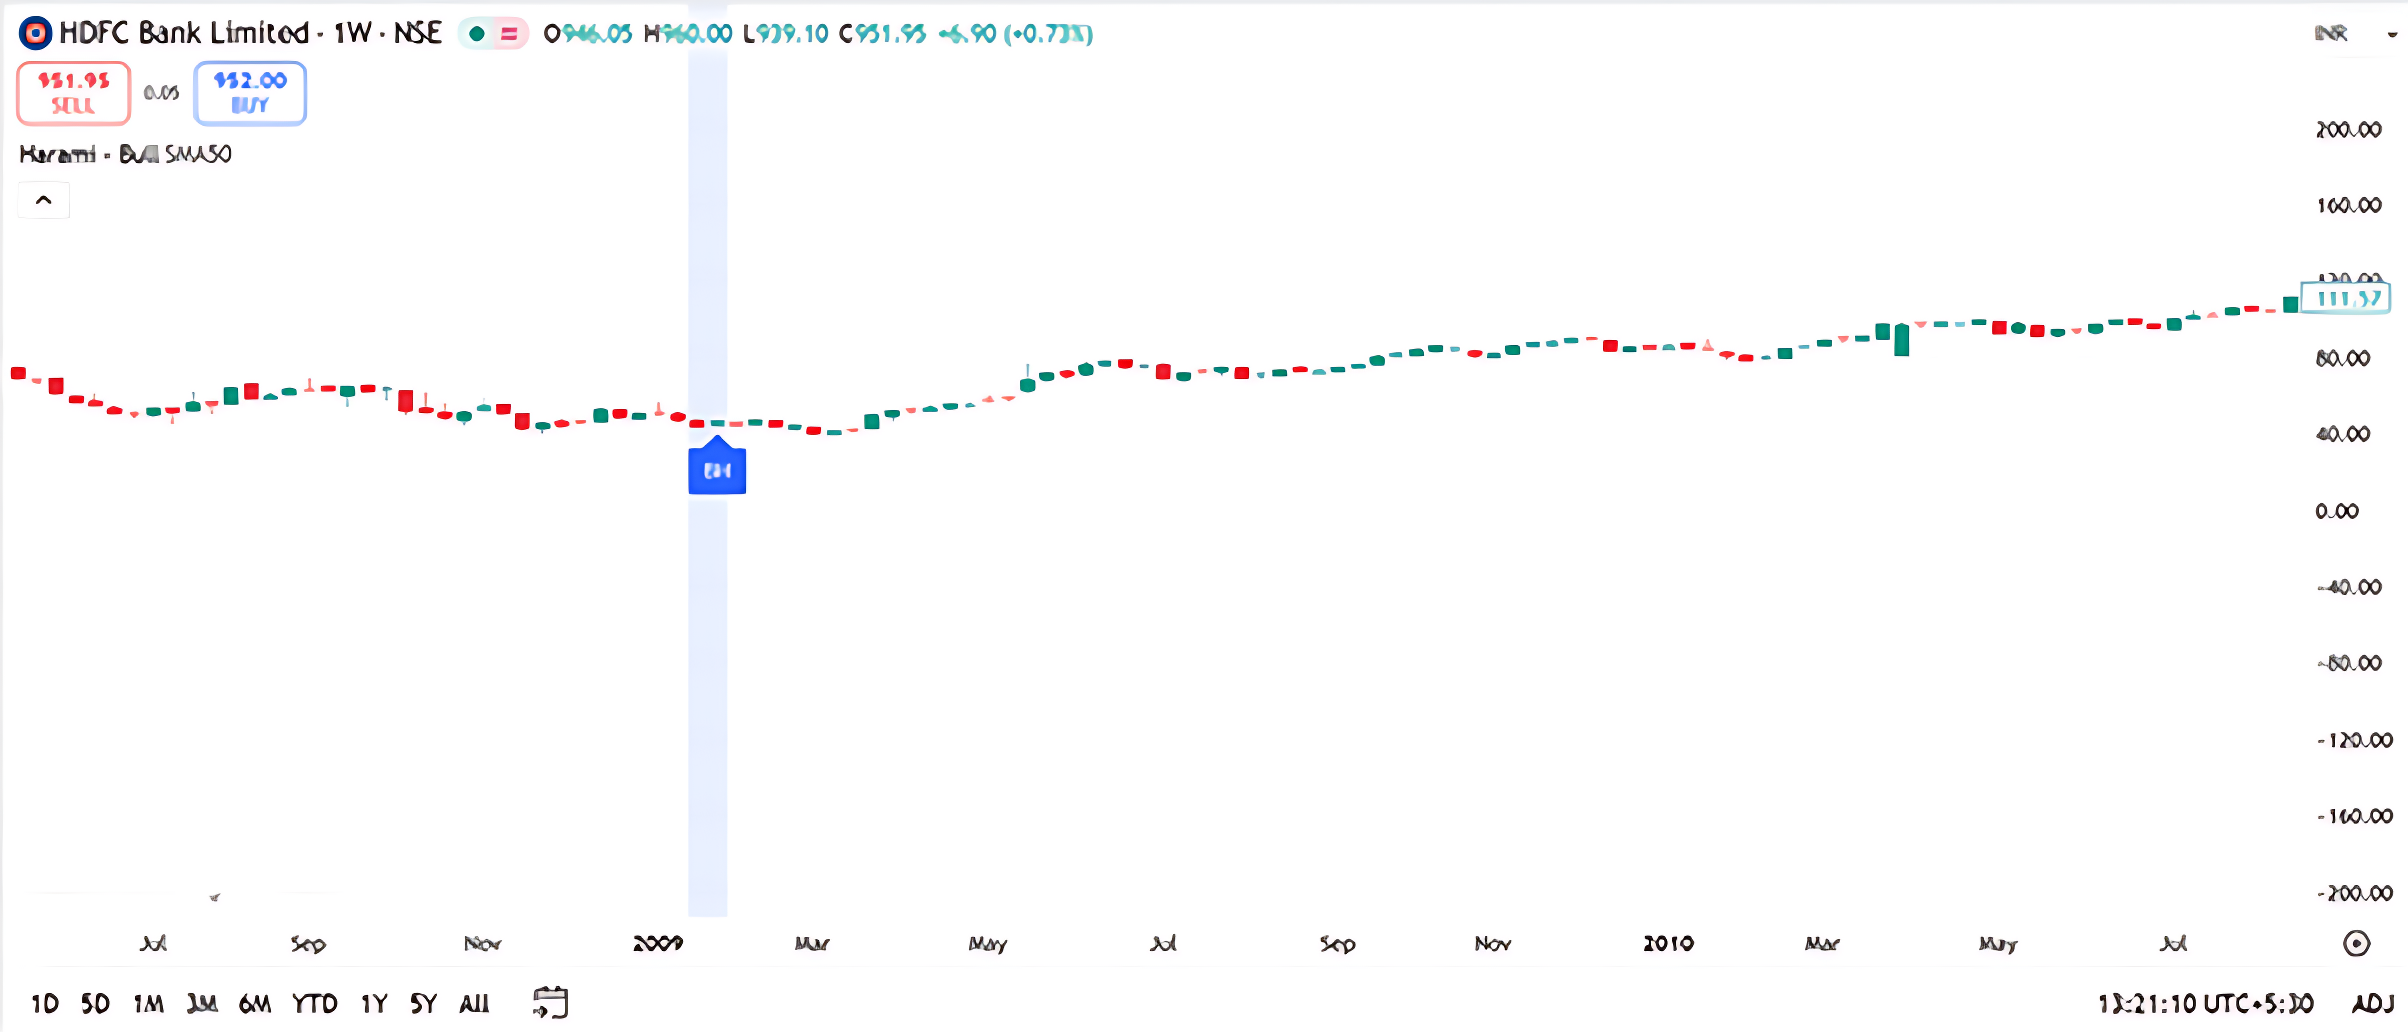Switch to the 5Y range
2408x1032 pixels.
(x=423, y=1003)
